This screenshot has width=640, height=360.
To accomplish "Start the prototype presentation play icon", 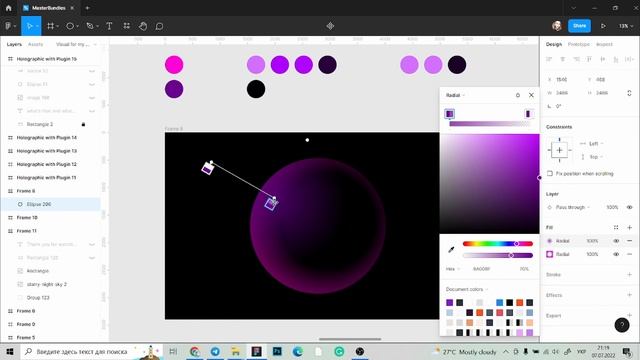I will pyautogui.click(x=603, y=26).
